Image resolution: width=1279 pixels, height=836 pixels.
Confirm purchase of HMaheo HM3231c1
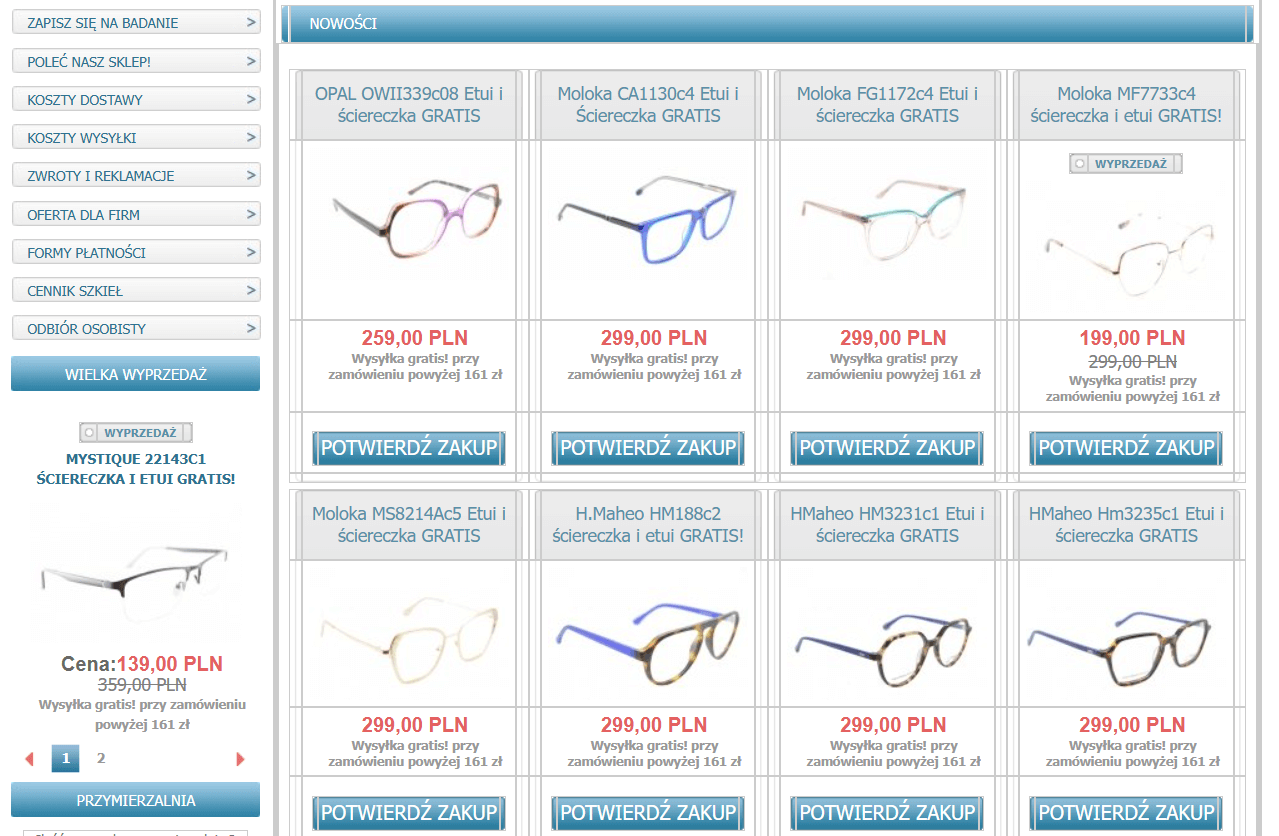click(887, 813)
